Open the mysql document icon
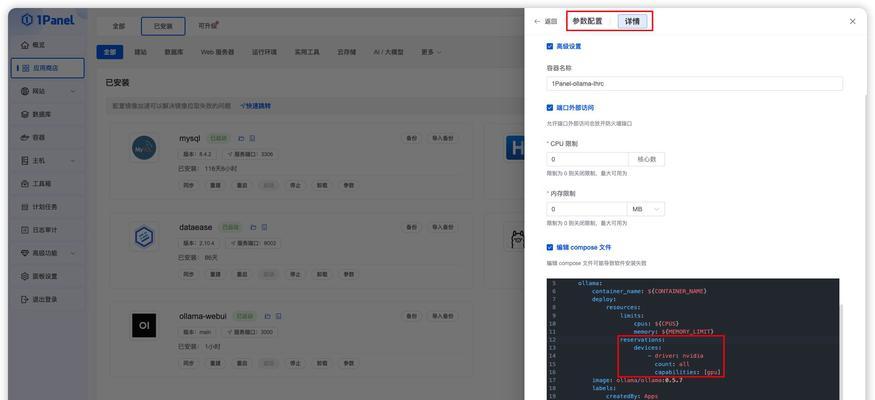 click(x=252, y=138)
